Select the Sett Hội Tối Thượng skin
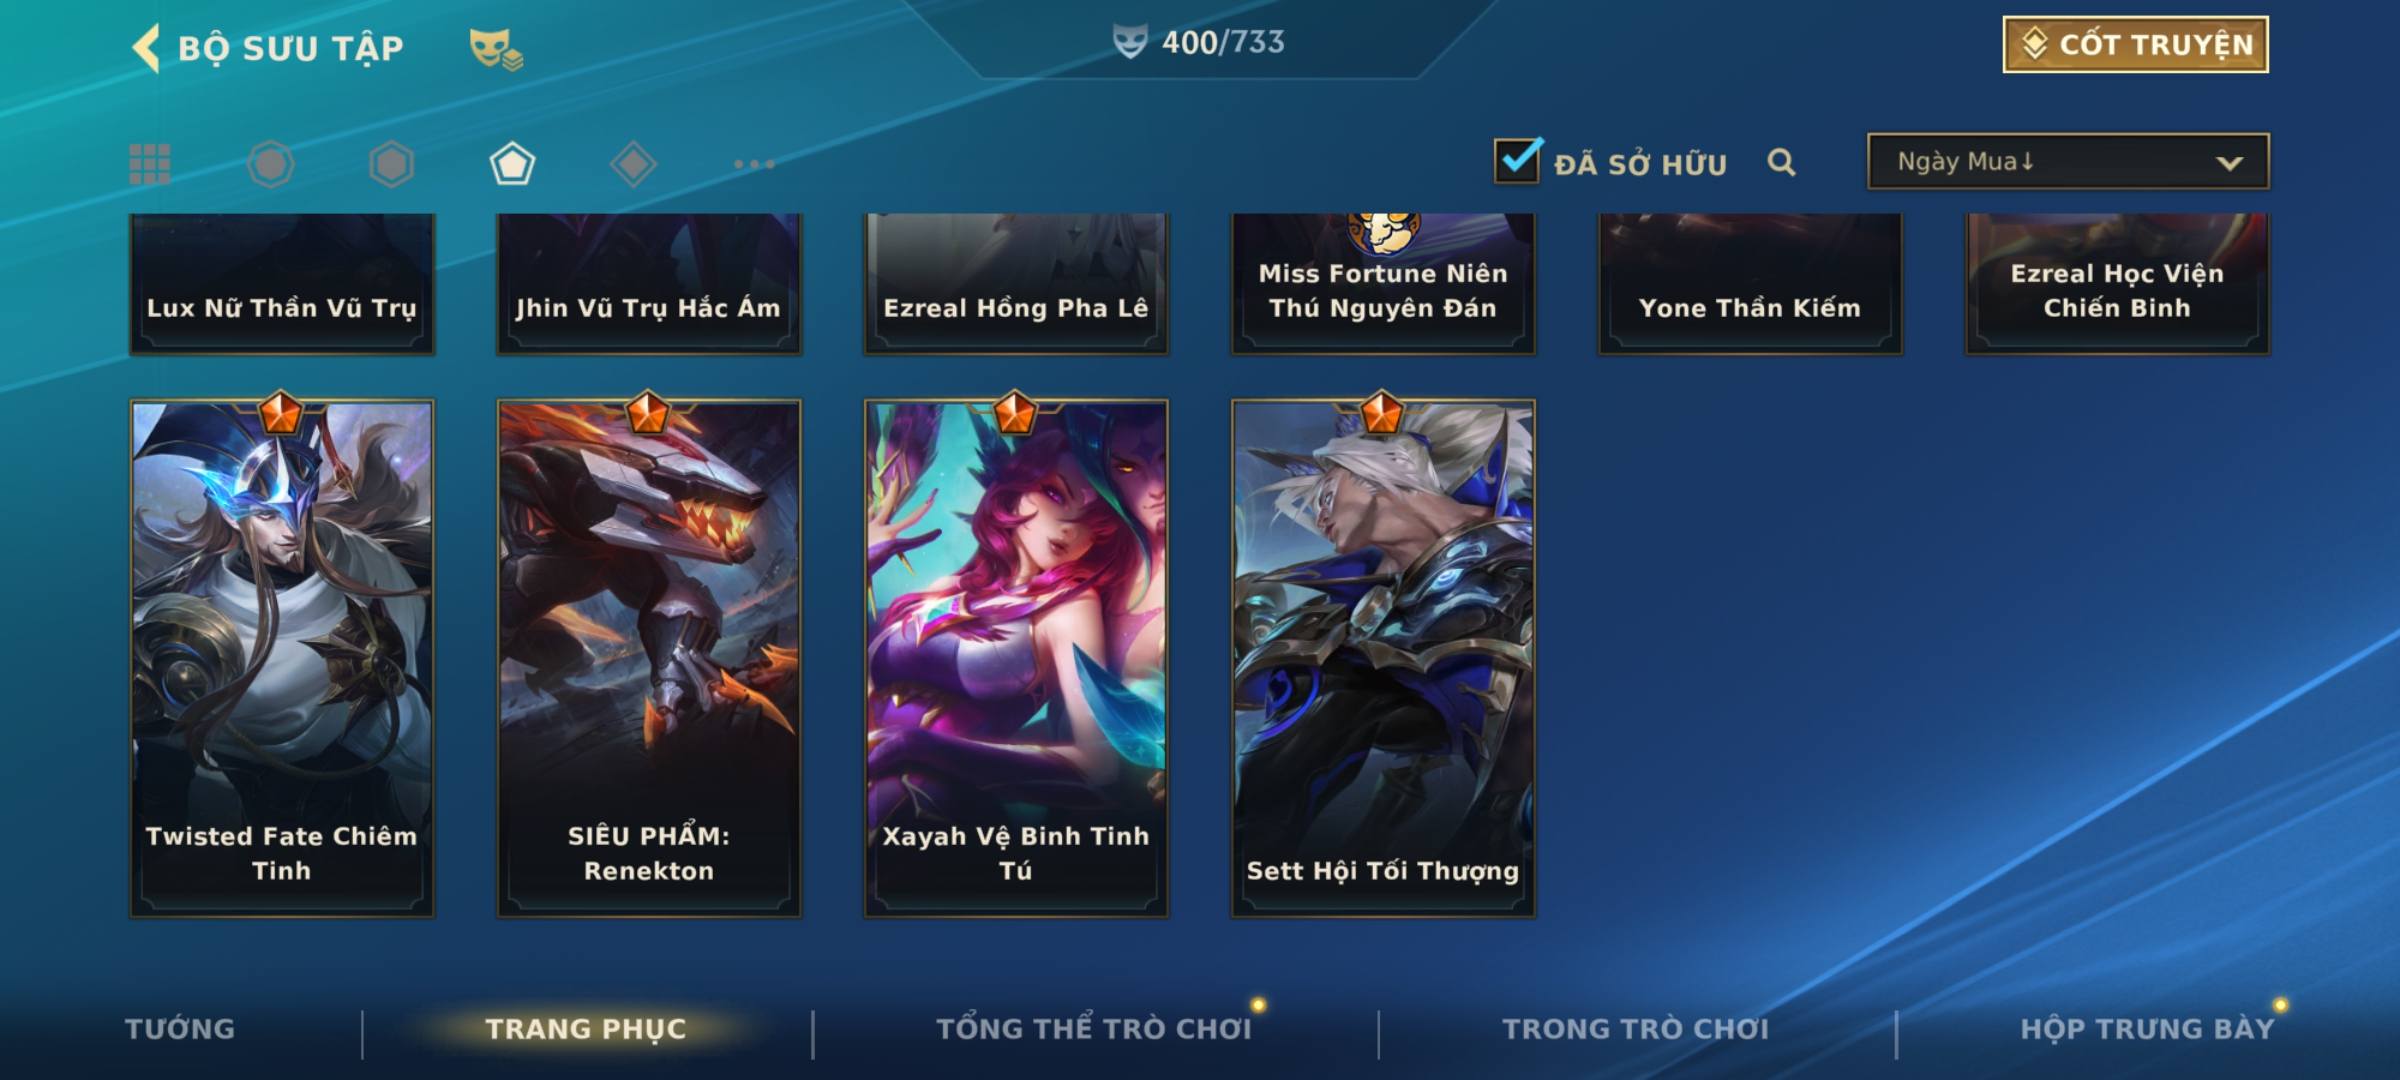This screenshot has width=2400, height=1080. (1383, 658)
